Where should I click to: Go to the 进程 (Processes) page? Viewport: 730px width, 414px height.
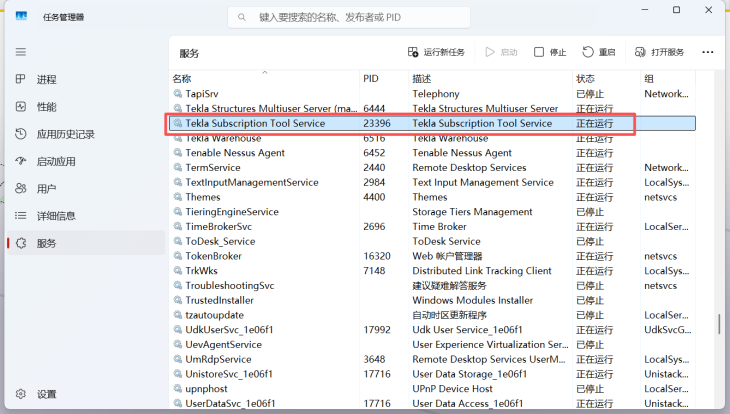tap(86, 79)
